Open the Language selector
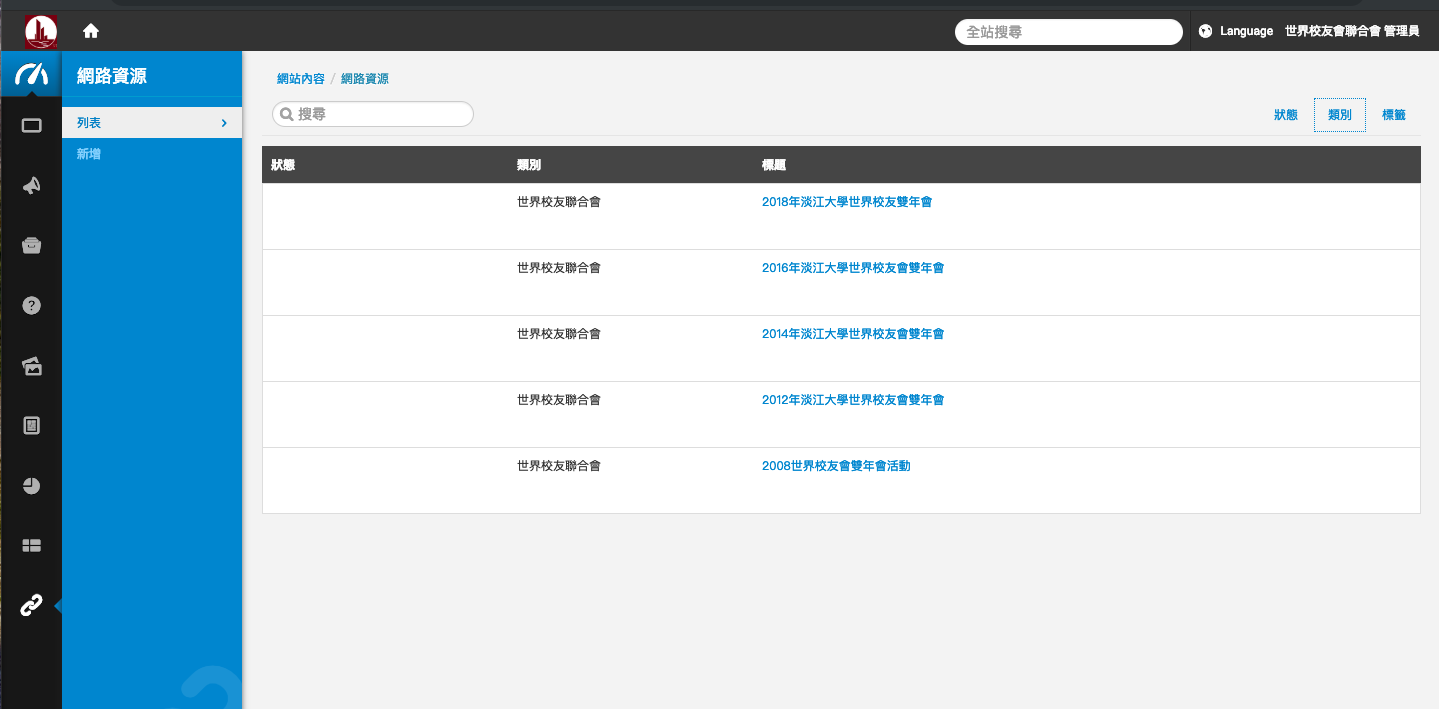This screenshot has width=1439, height=709. point(1246,31)
